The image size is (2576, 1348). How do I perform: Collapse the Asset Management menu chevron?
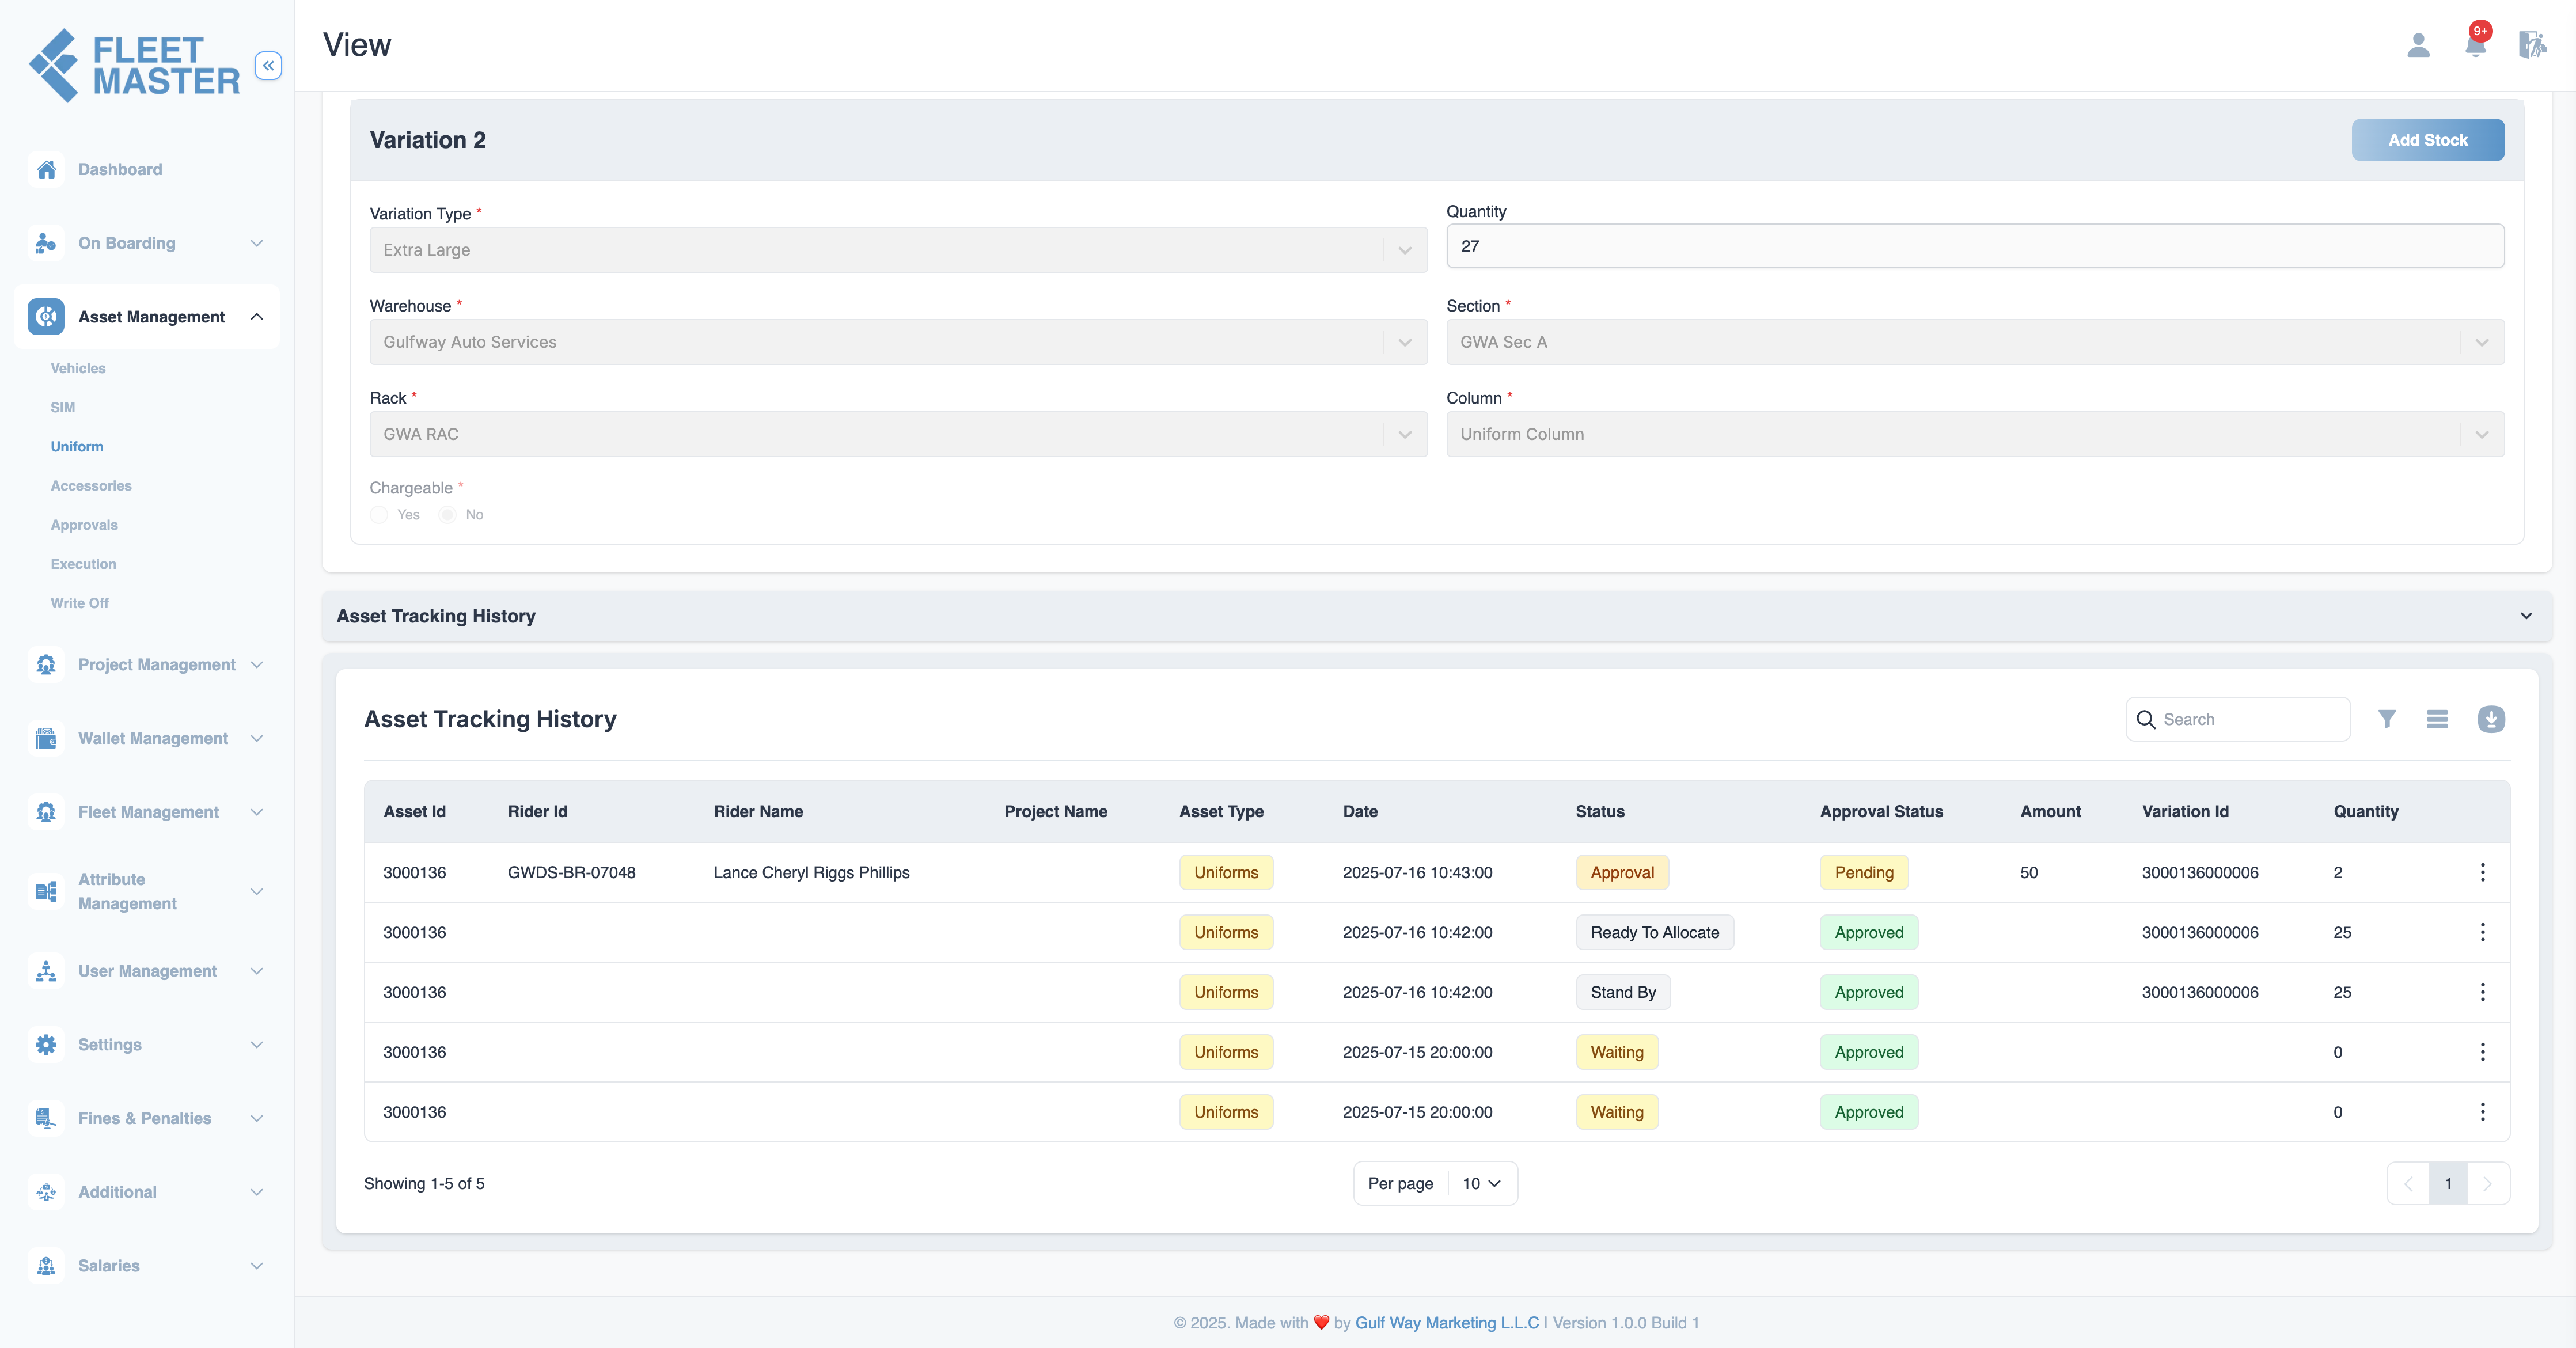click(257, 317)
